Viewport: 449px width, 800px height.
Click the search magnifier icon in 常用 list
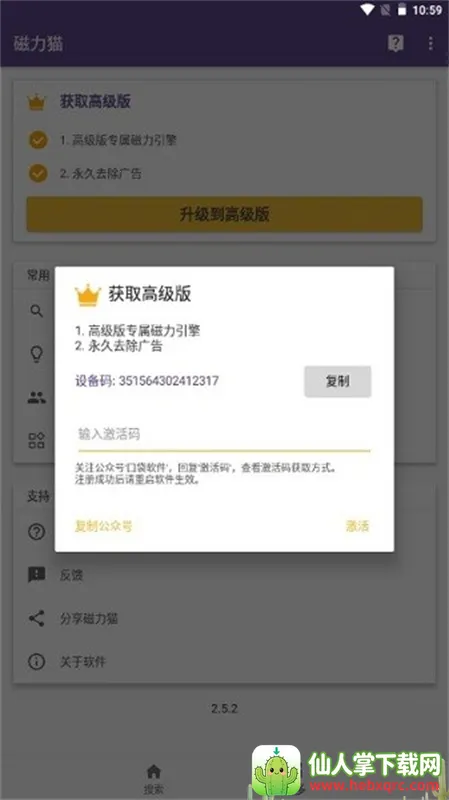click(37, 310)
